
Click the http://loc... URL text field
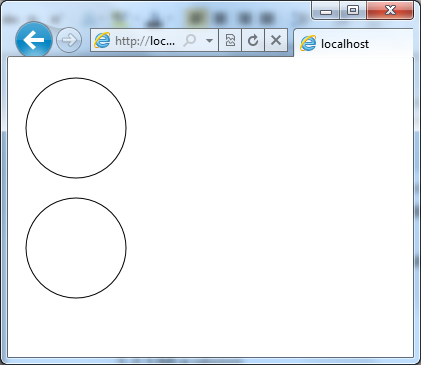pyautogui.click(x=145, y=41)
